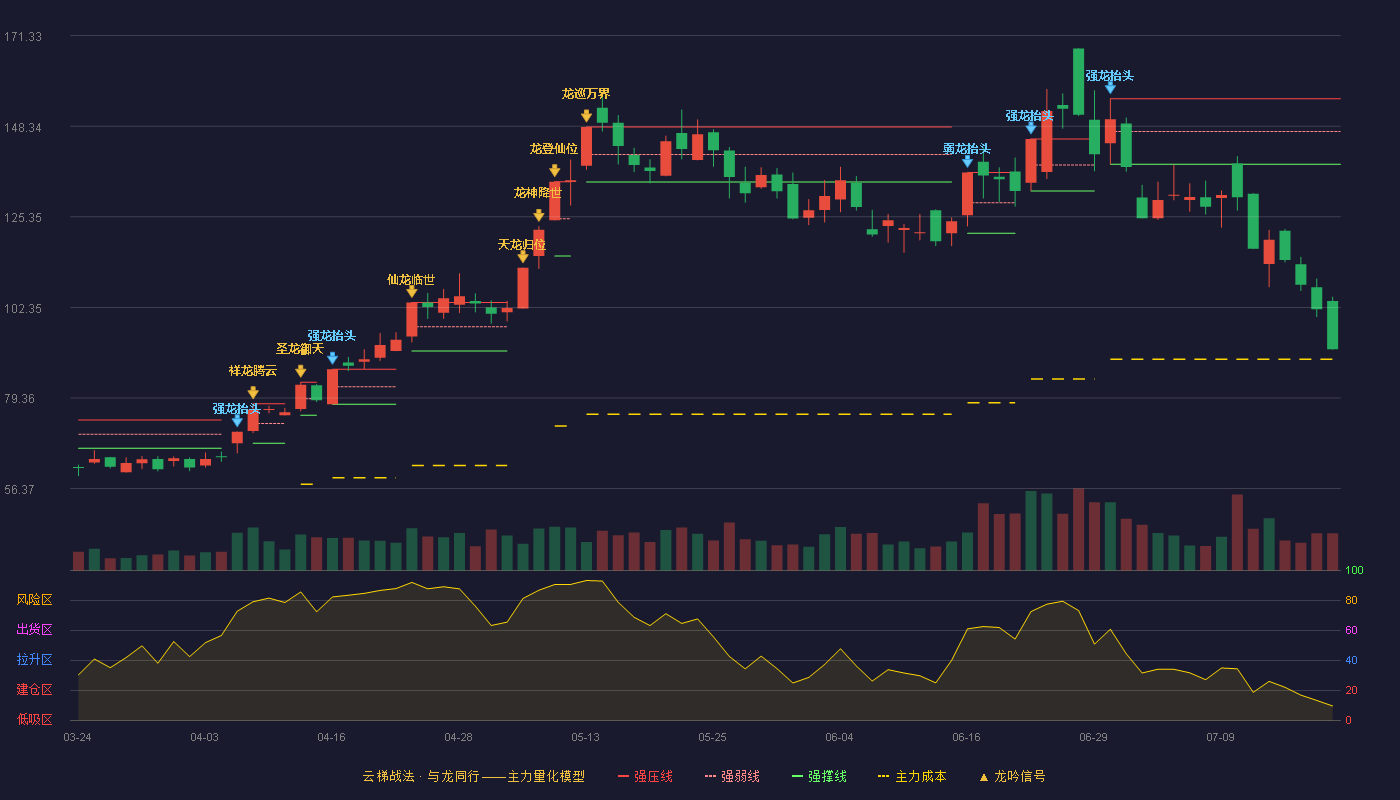Toggle the 强弱线 legend series

732,776
